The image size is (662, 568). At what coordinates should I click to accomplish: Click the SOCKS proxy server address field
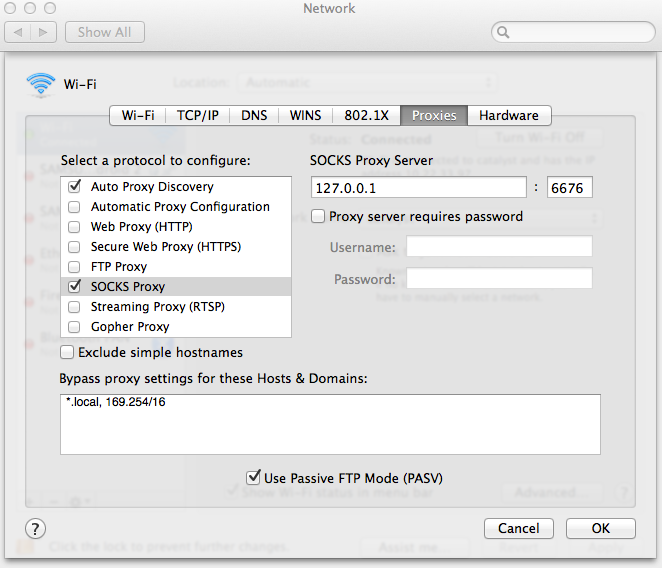coord(419,187)
